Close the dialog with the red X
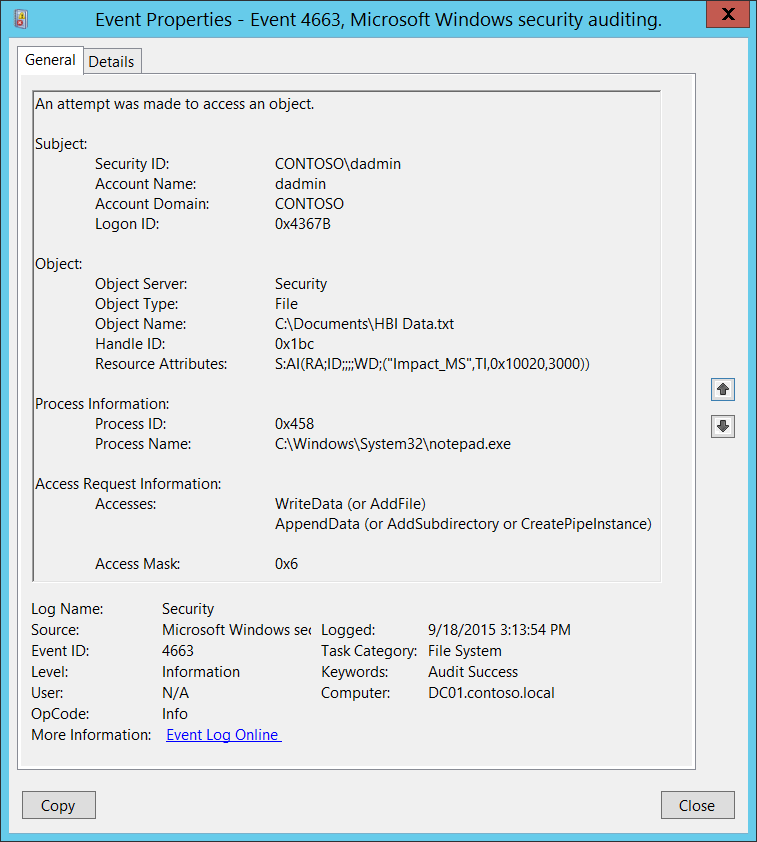Image resolution: width=757 pixels, height=842 pixels. pos(727,14)
